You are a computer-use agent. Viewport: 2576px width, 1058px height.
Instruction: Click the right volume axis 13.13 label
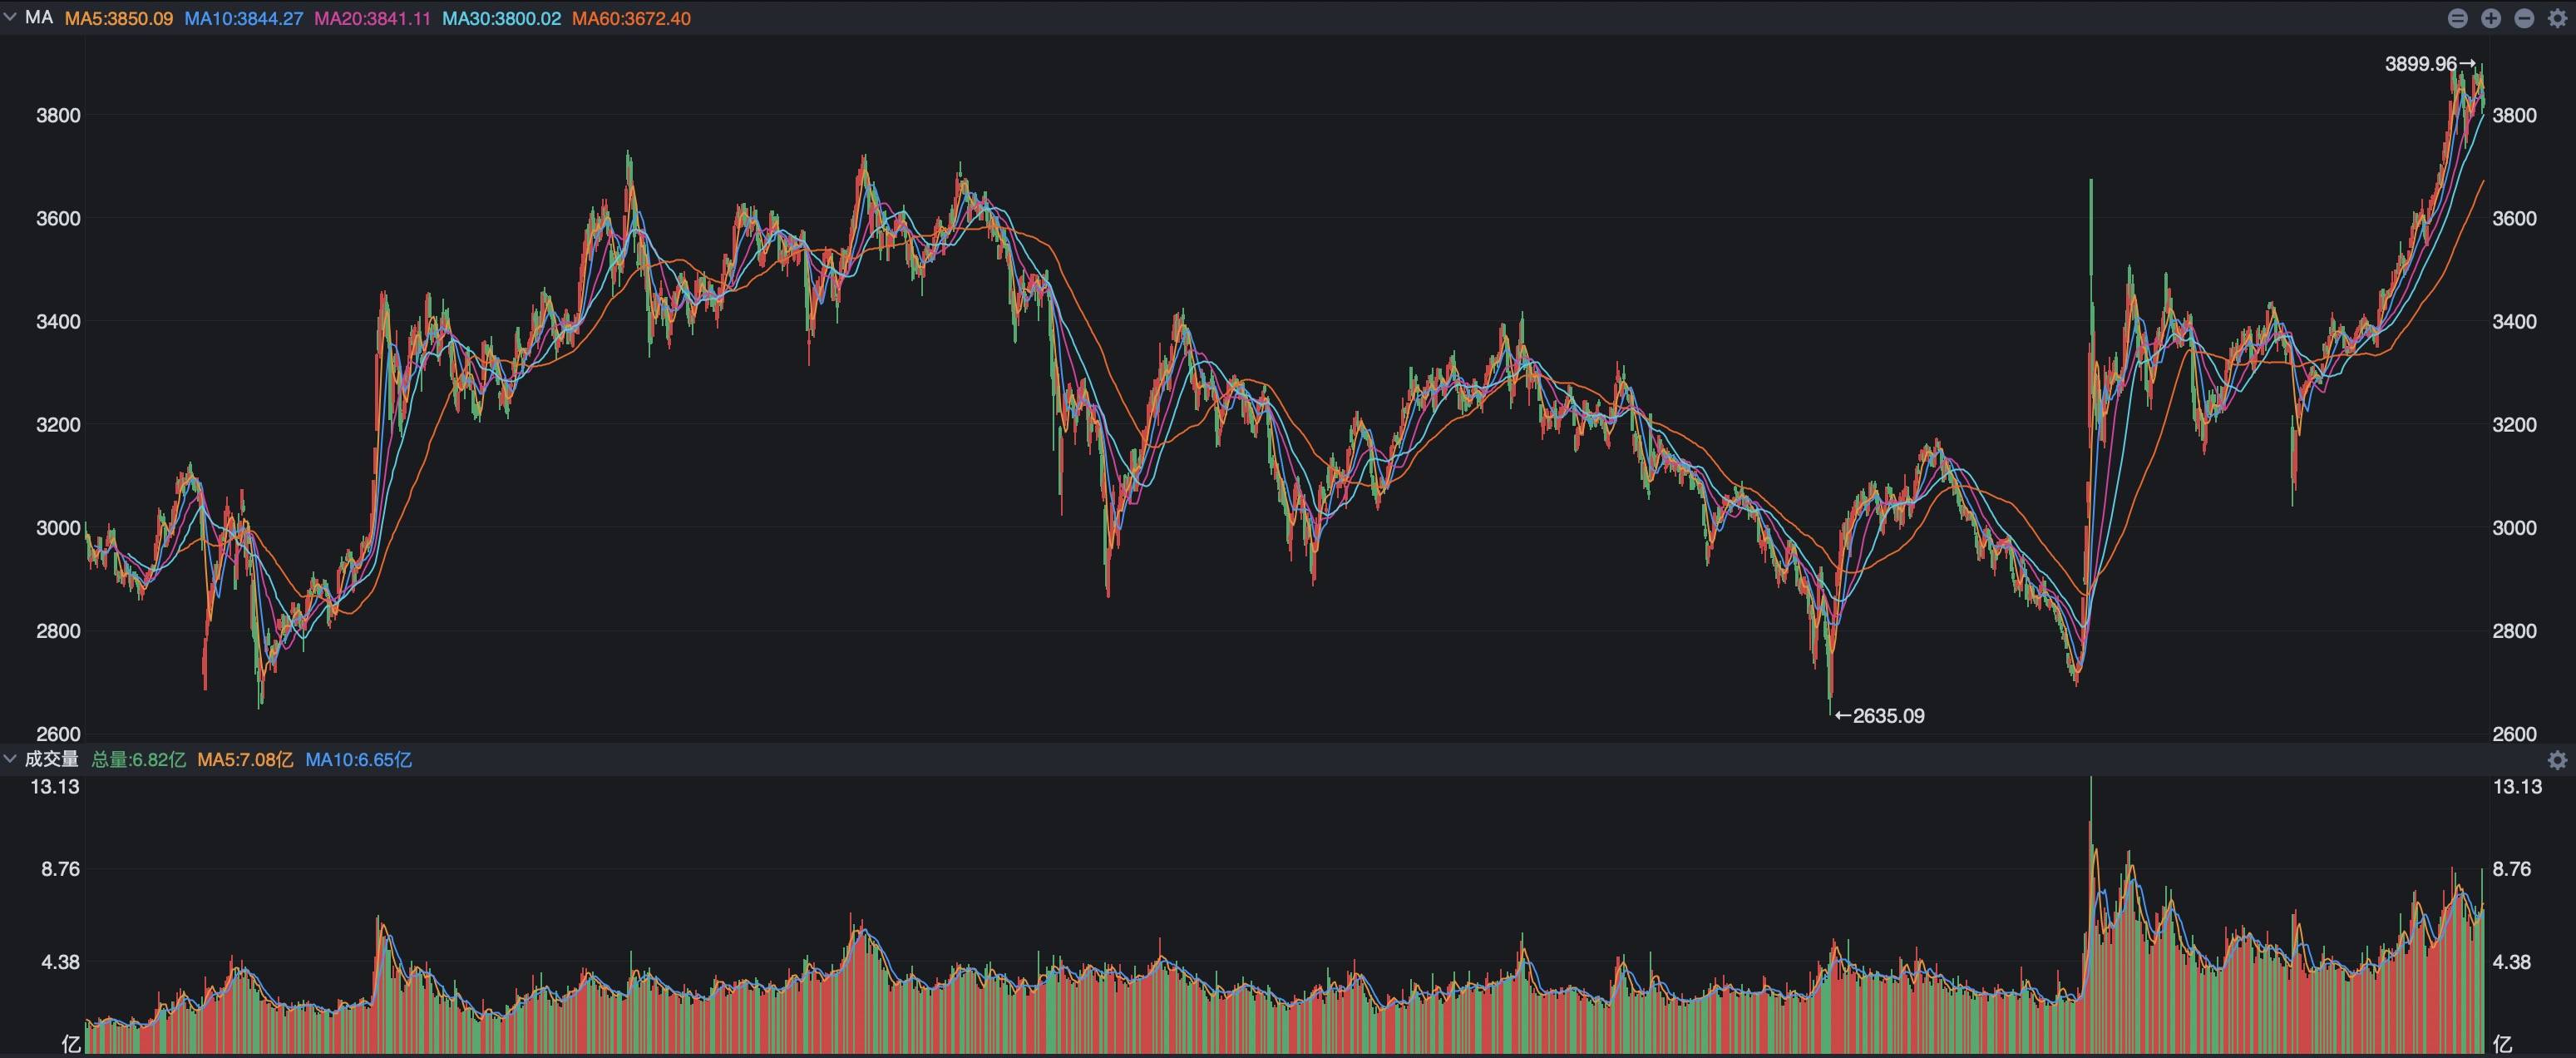pos(2517,787)
